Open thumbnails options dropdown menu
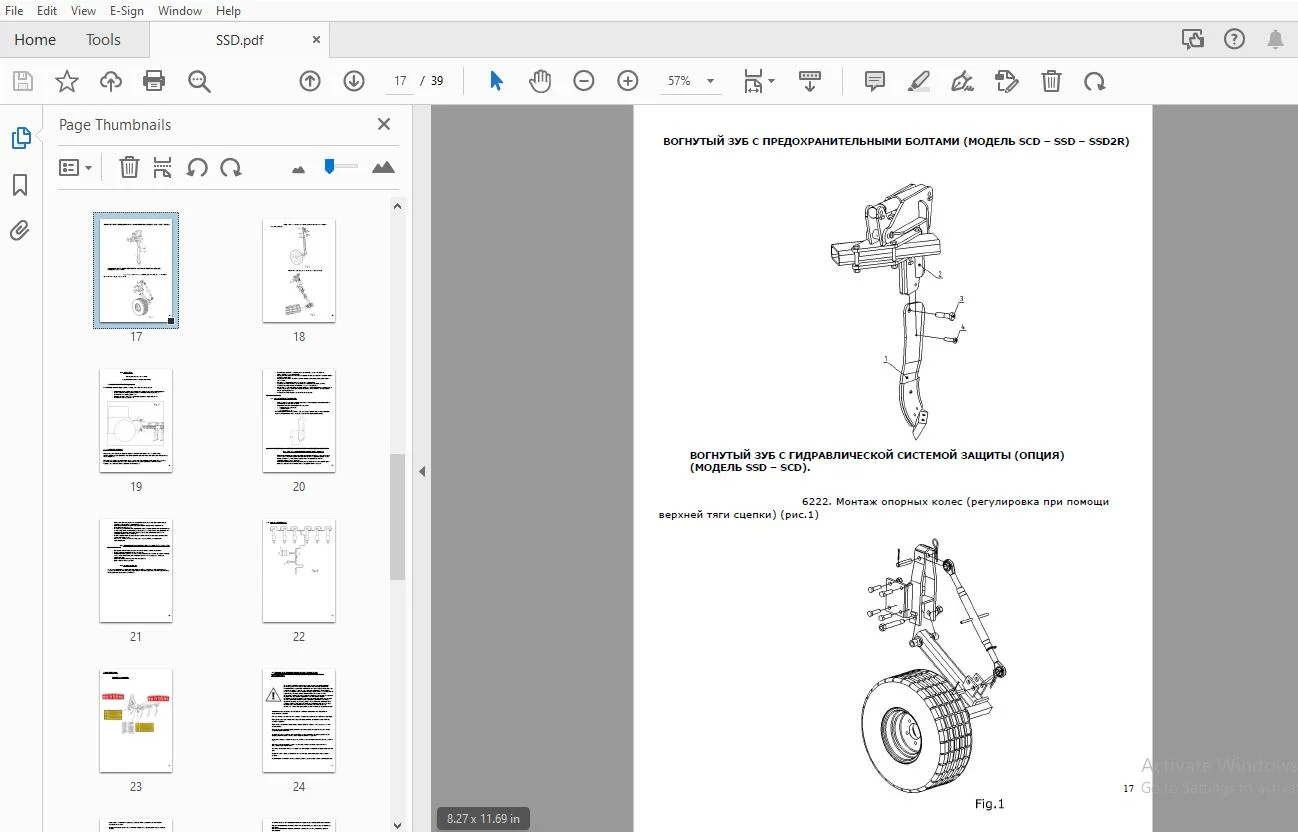 tap(75, 167)
